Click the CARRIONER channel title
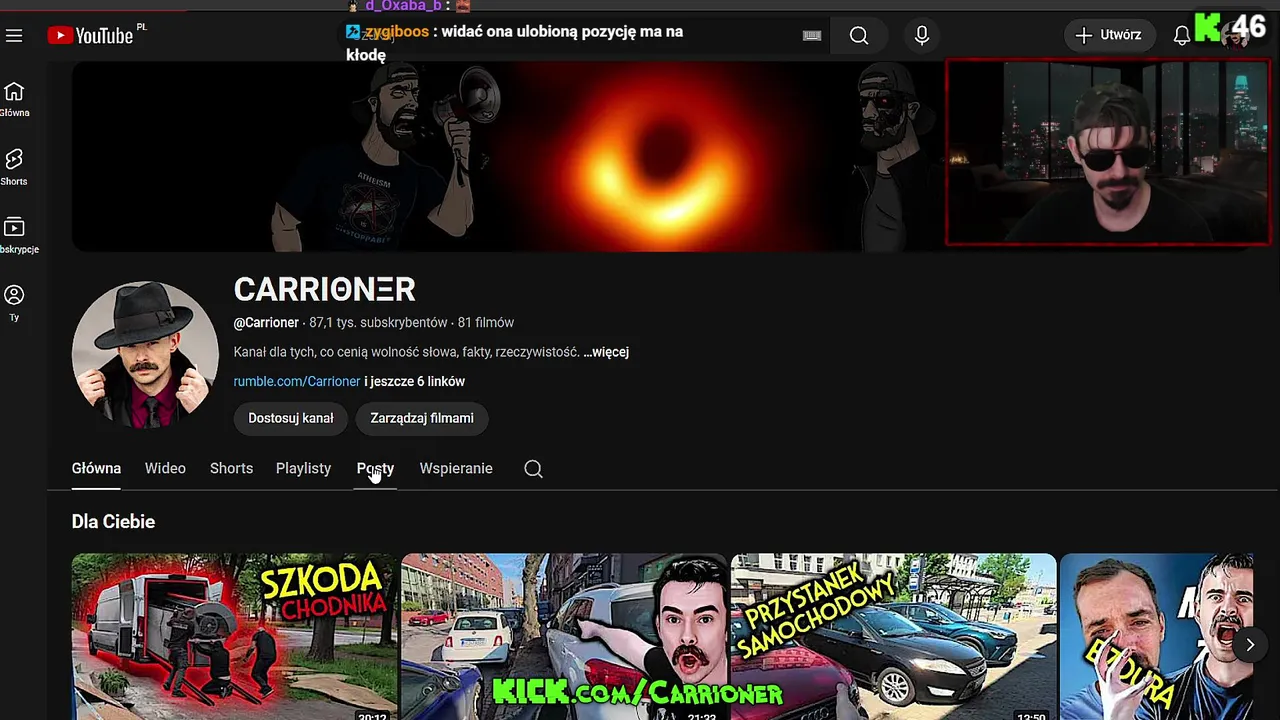 [x=324, y=290]
